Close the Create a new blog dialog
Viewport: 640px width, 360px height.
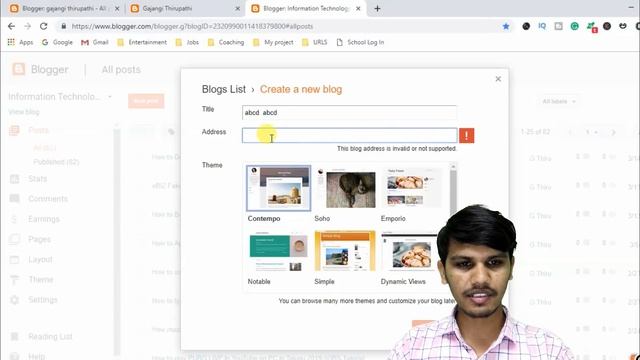point(498,79)
